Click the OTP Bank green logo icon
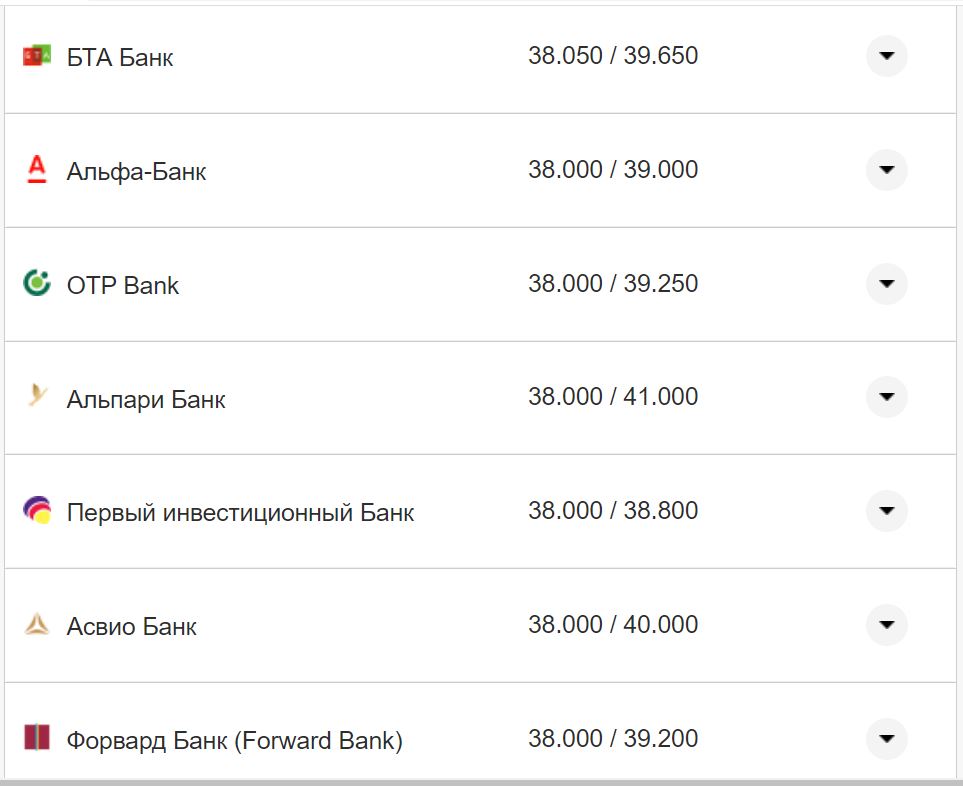This screenshot has height=786, width=963. [36, 284]
